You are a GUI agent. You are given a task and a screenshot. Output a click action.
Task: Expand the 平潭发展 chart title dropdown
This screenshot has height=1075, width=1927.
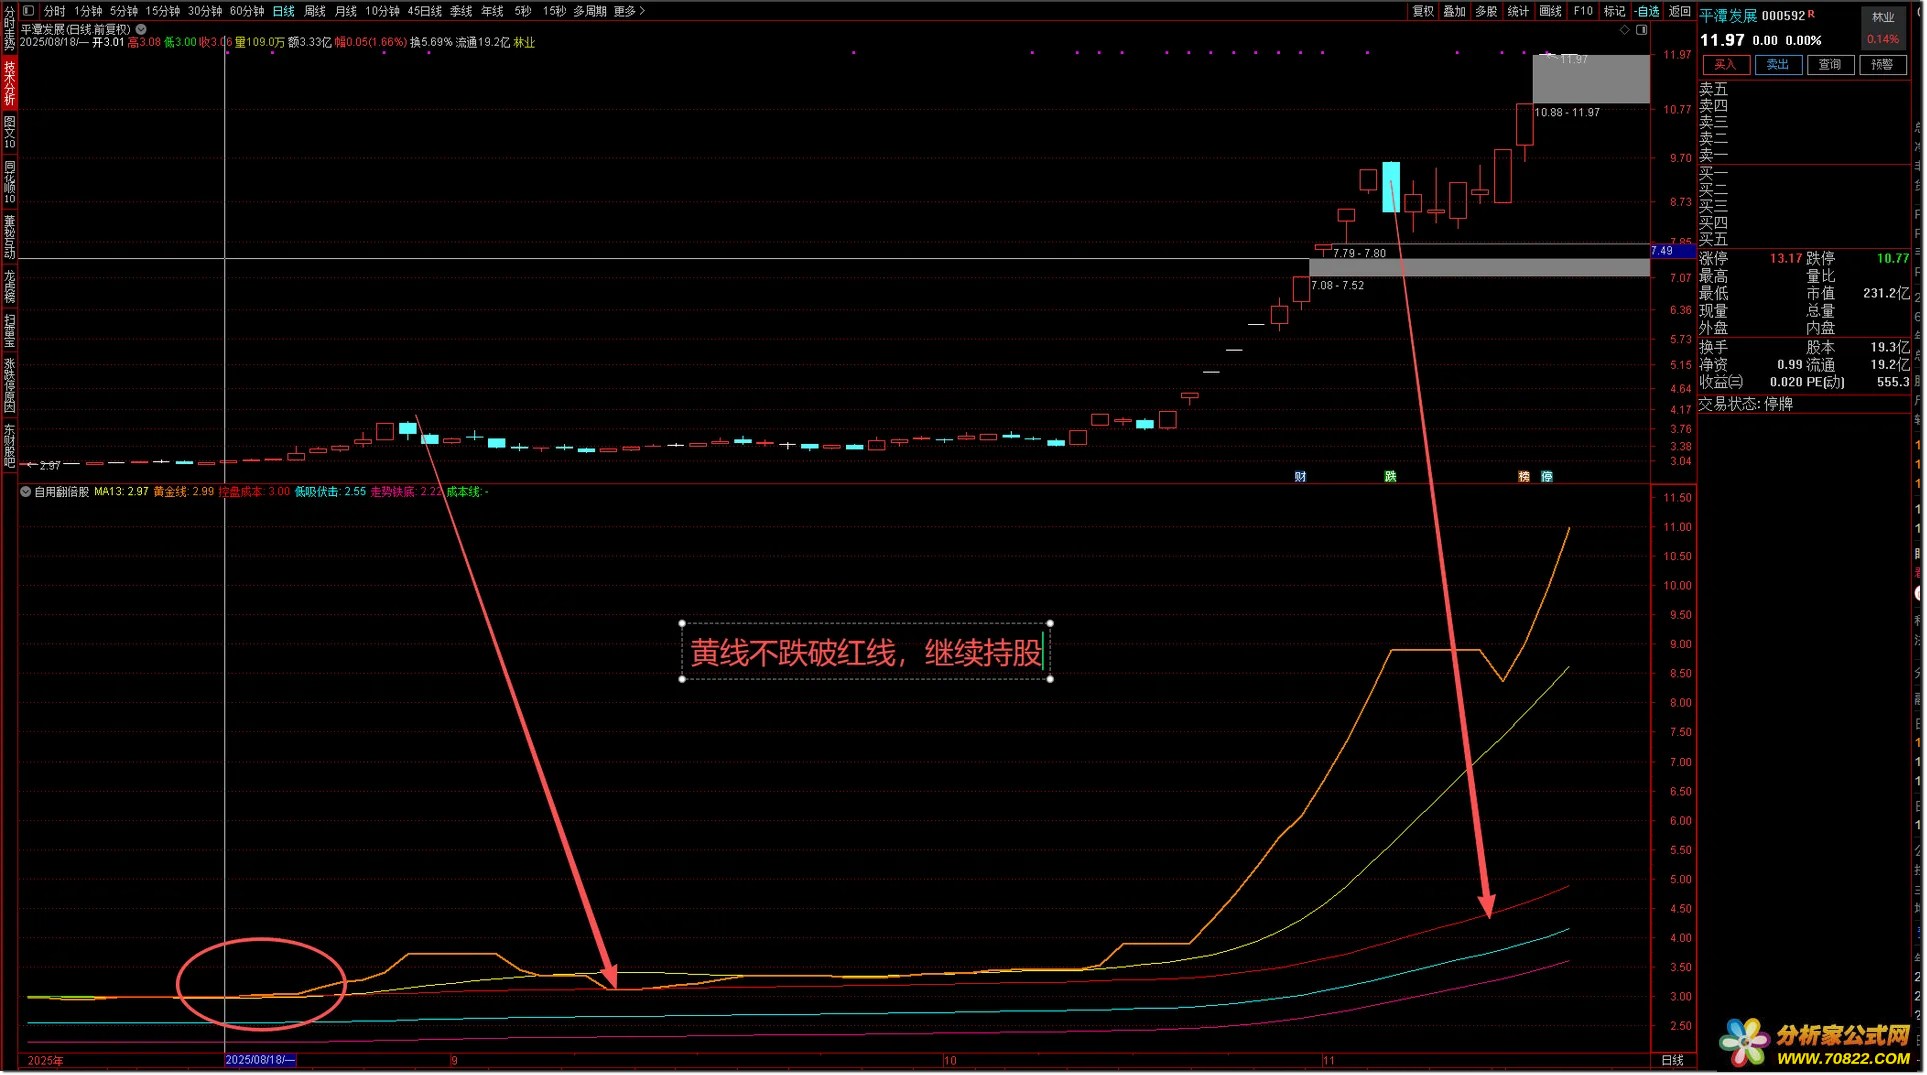[142, 30]
